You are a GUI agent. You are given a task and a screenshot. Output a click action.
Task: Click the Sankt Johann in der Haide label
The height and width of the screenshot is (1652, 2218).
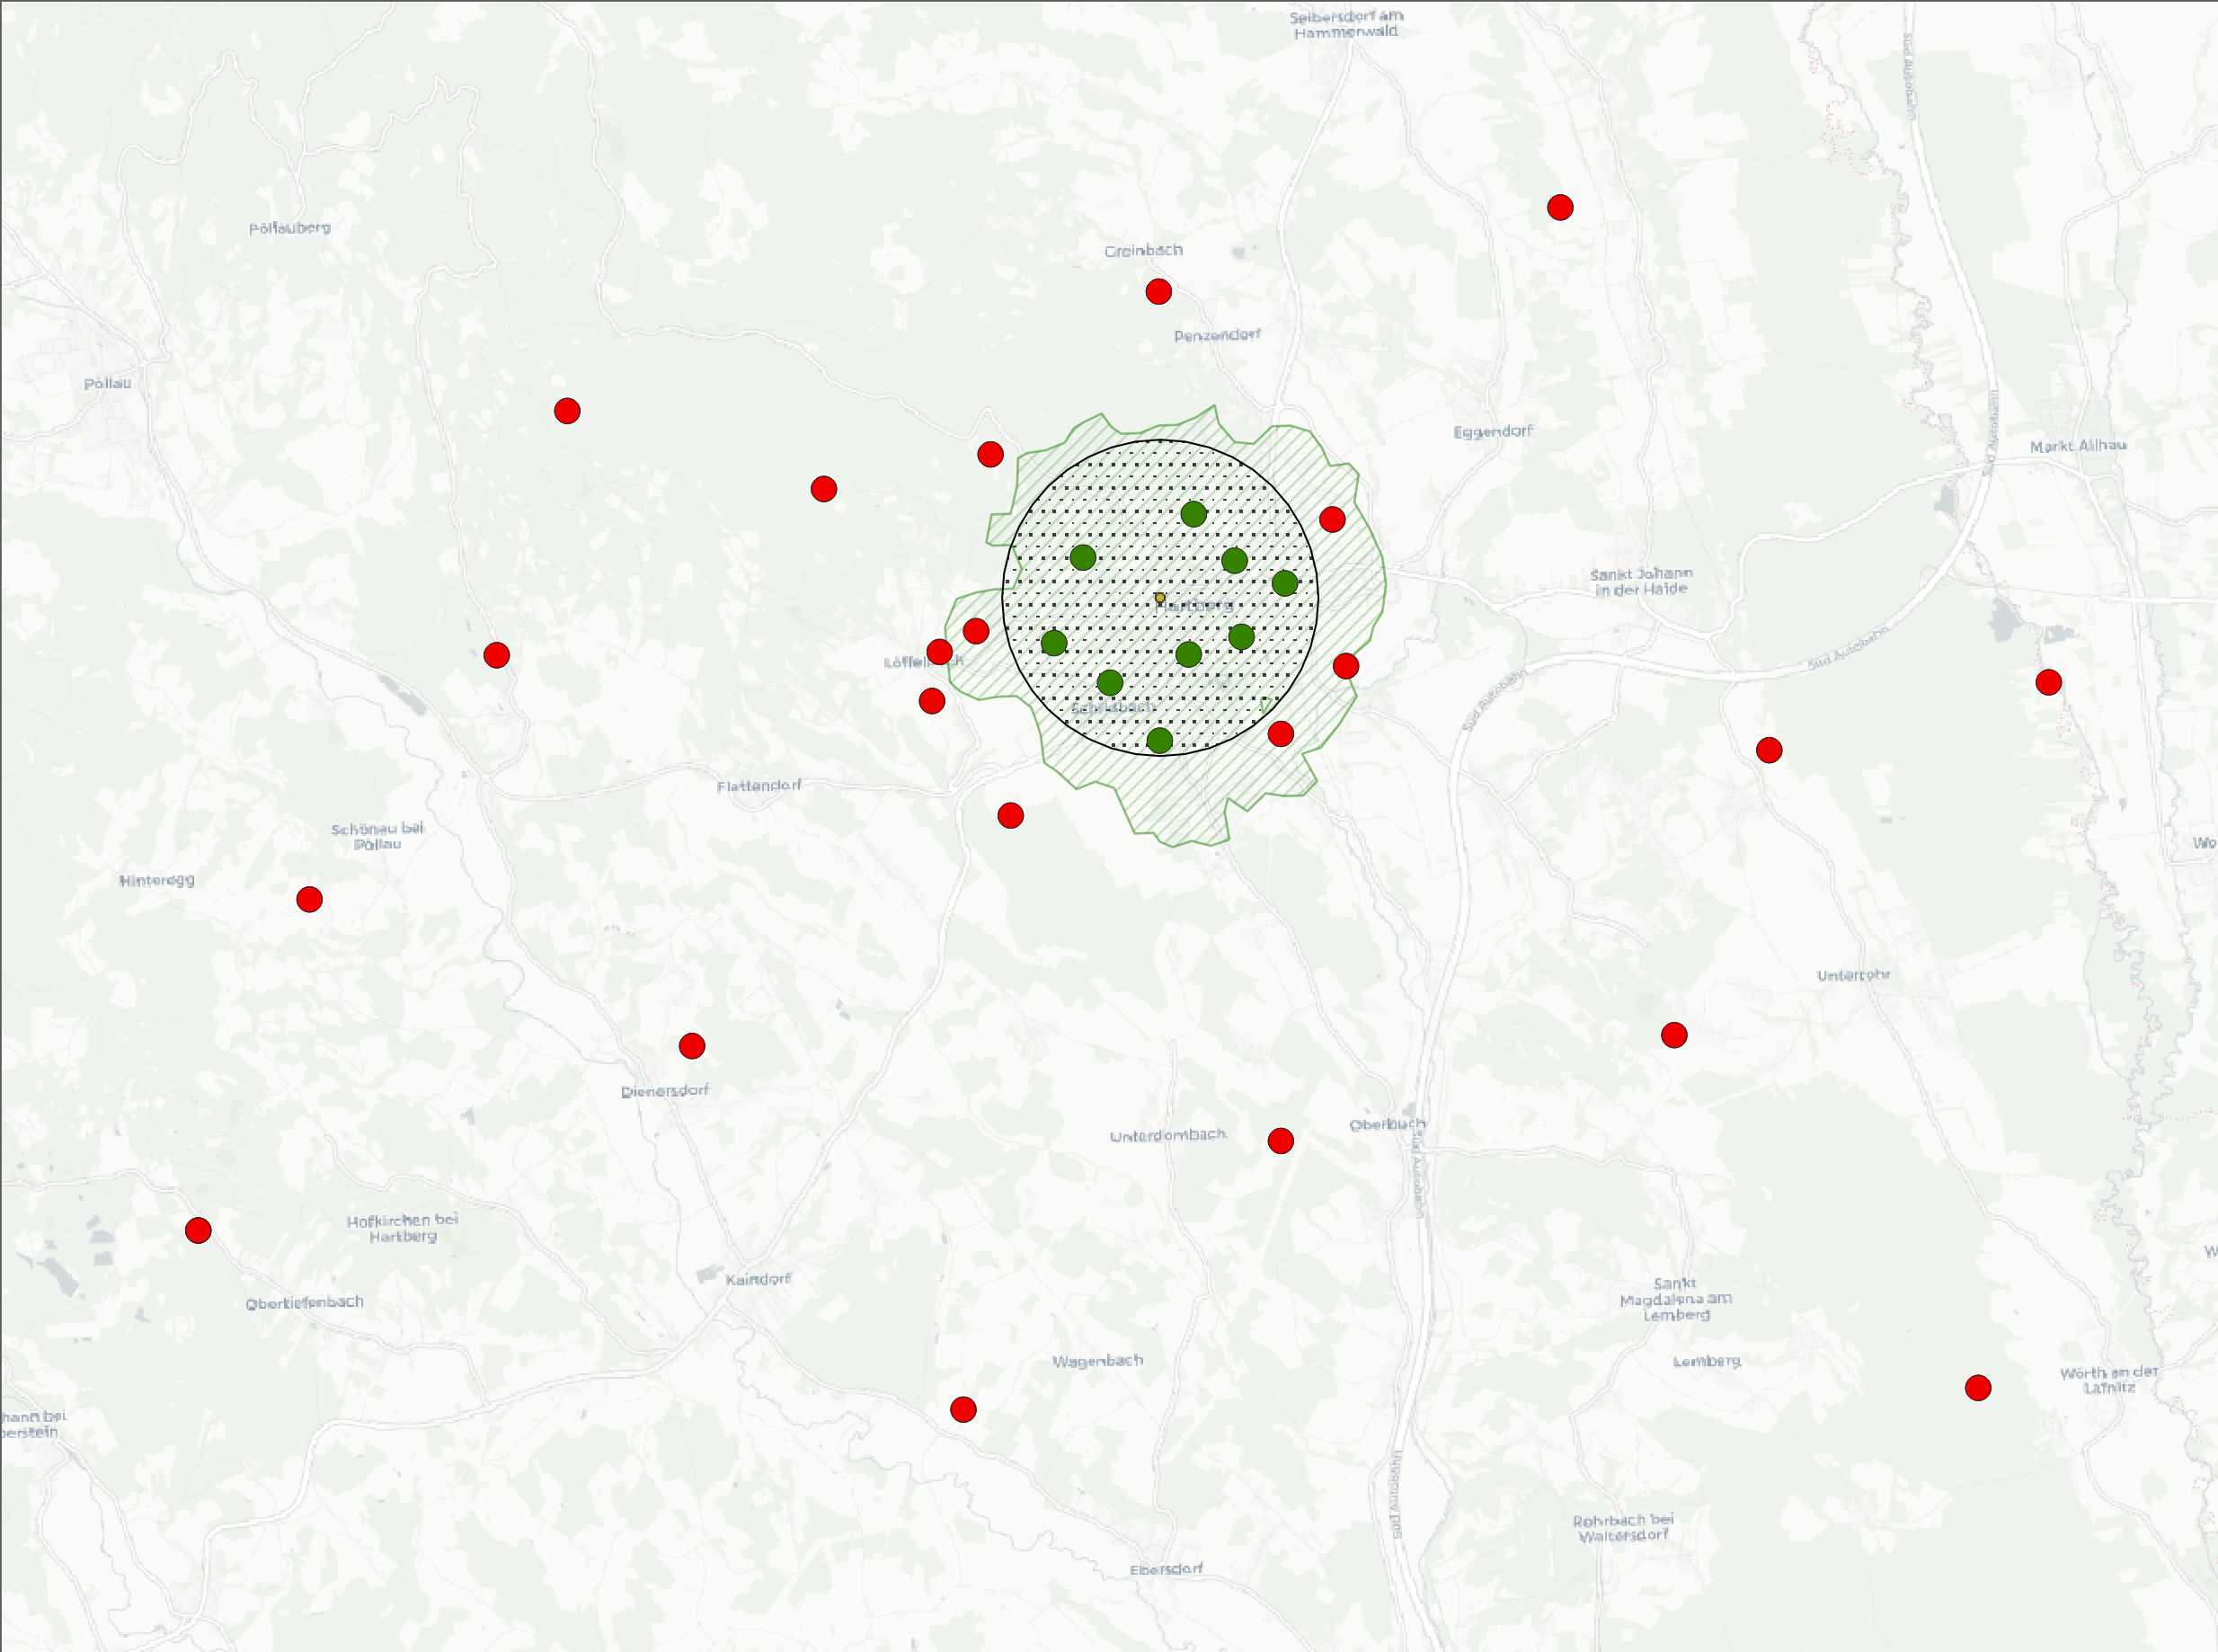coord(1641,581)
